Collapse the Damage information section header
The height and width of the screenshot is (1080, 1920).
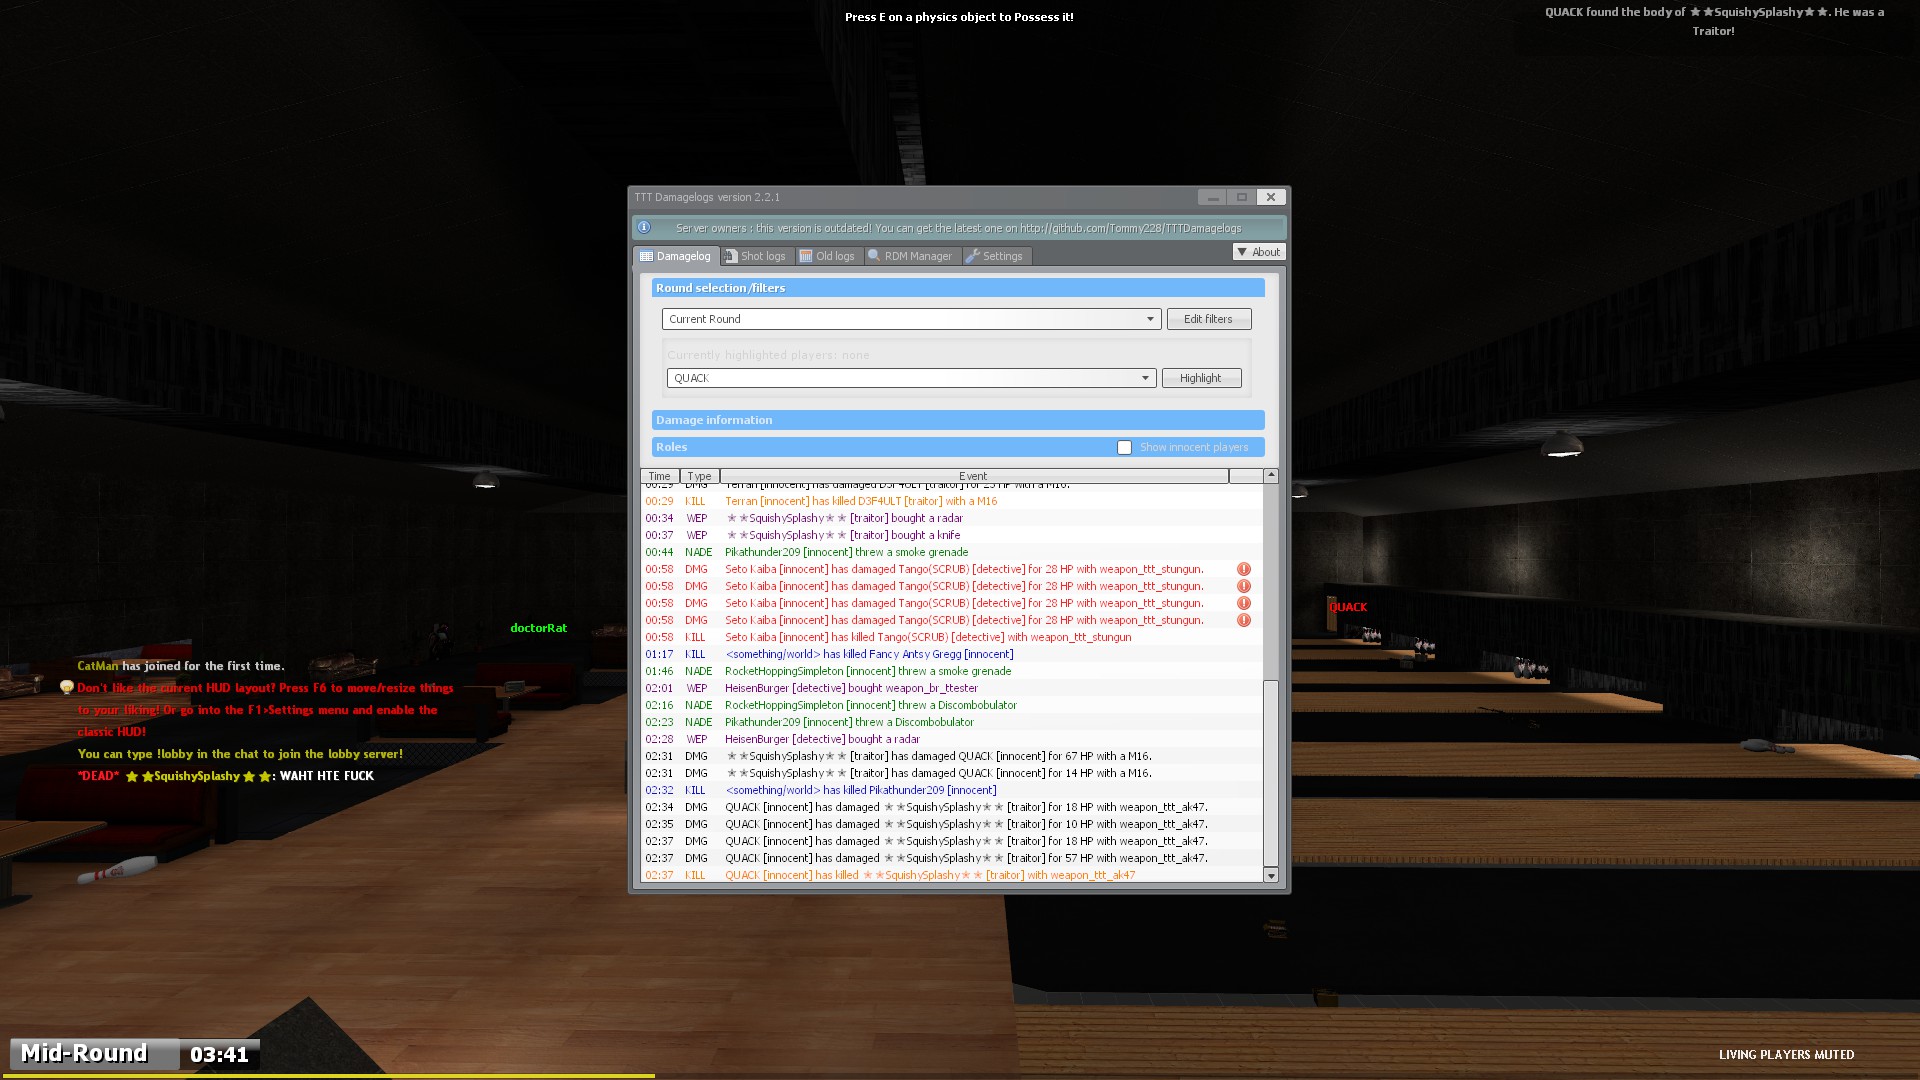tap(957, 420)
